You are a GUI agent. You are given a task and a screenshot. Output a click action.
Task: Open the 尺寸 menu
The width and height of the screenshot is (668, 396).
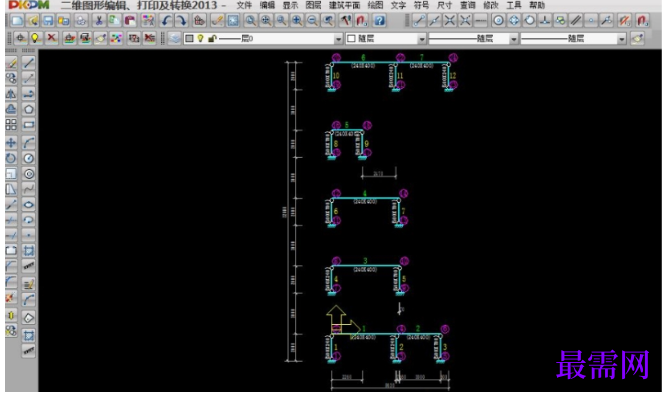coord(444,6)
